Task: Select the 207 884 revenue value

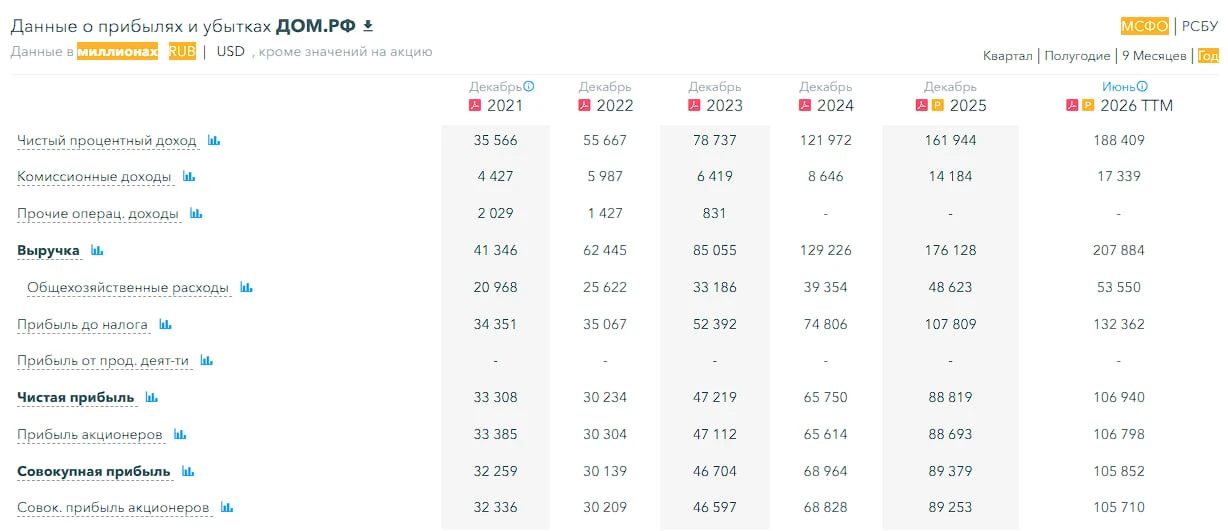Action: [x=1119, y=251]
